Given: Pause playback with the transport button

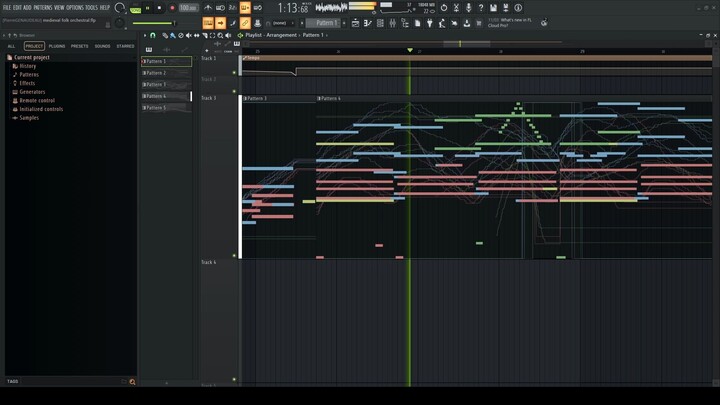Looking at the screenshot, I should [x=148, y=8].
